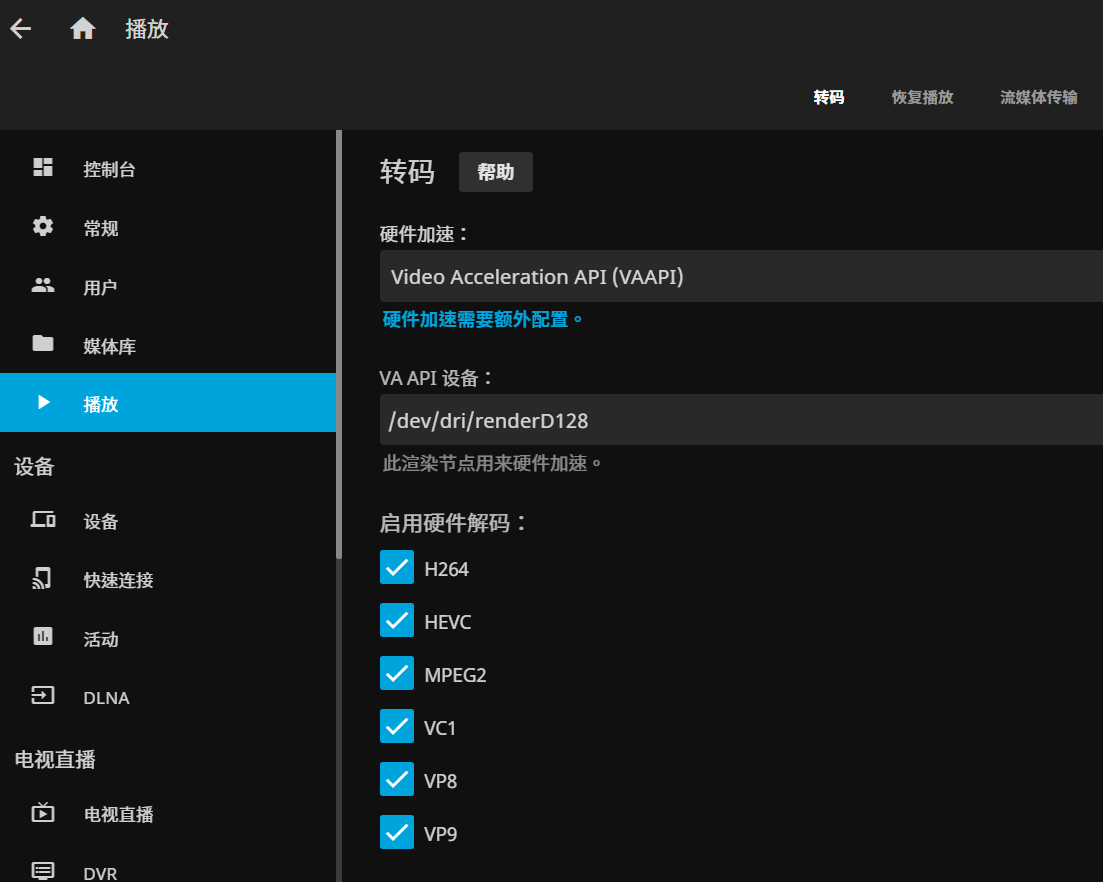
Task: Open 用户 people icon in sidebar
Action: pos(43,286)
